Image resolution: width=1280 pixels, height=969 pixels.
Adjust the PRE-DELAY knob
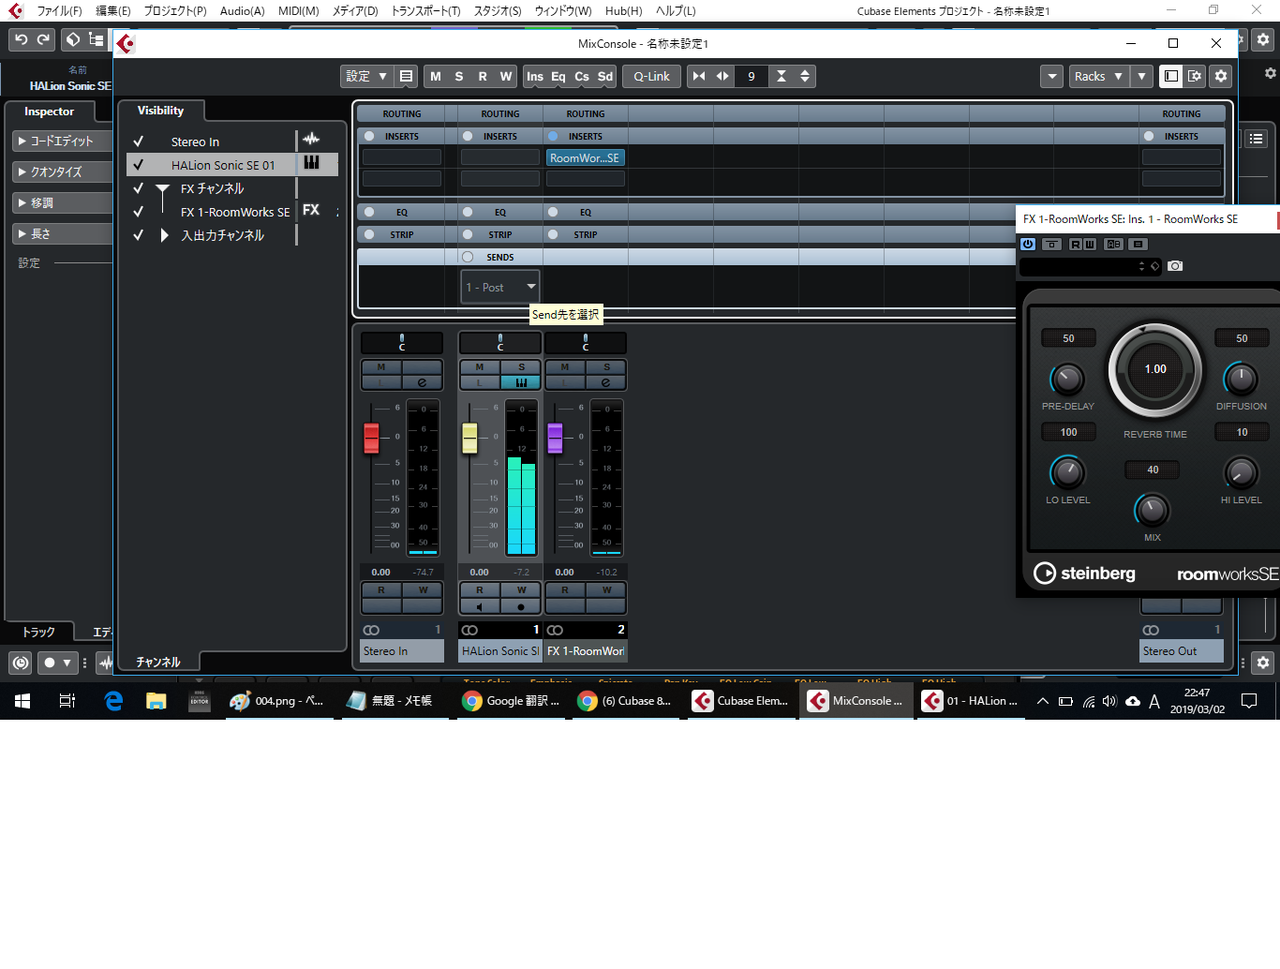coord(1067,379)
